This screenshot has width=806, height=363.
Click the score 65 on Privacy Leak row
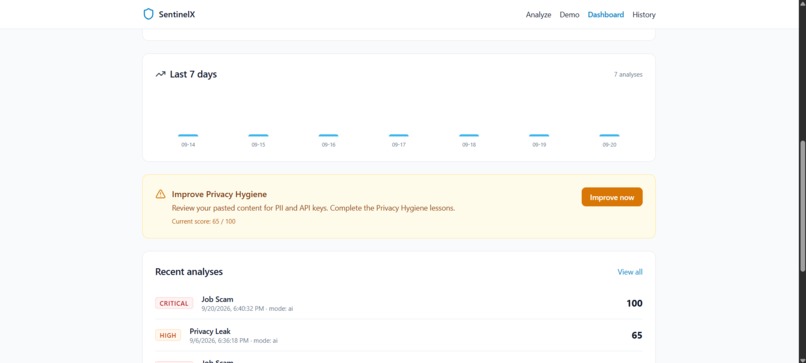pyautogui.click(x=637, y=335)
